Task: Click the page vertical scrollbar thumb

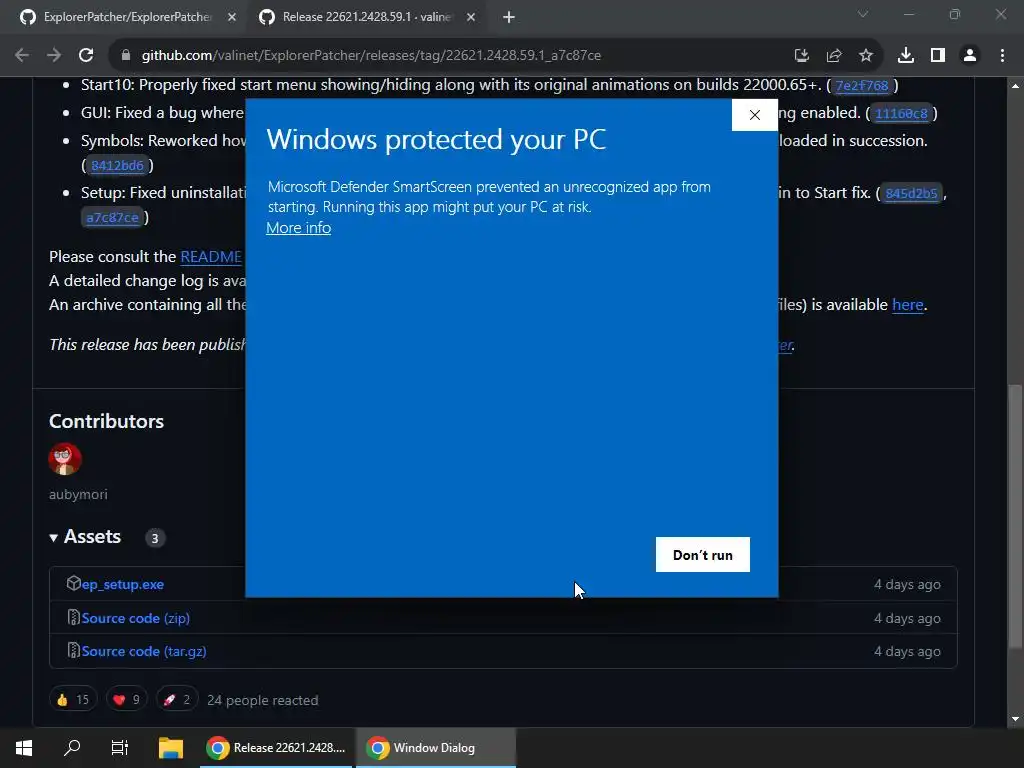Action: tap(1015, 516)
